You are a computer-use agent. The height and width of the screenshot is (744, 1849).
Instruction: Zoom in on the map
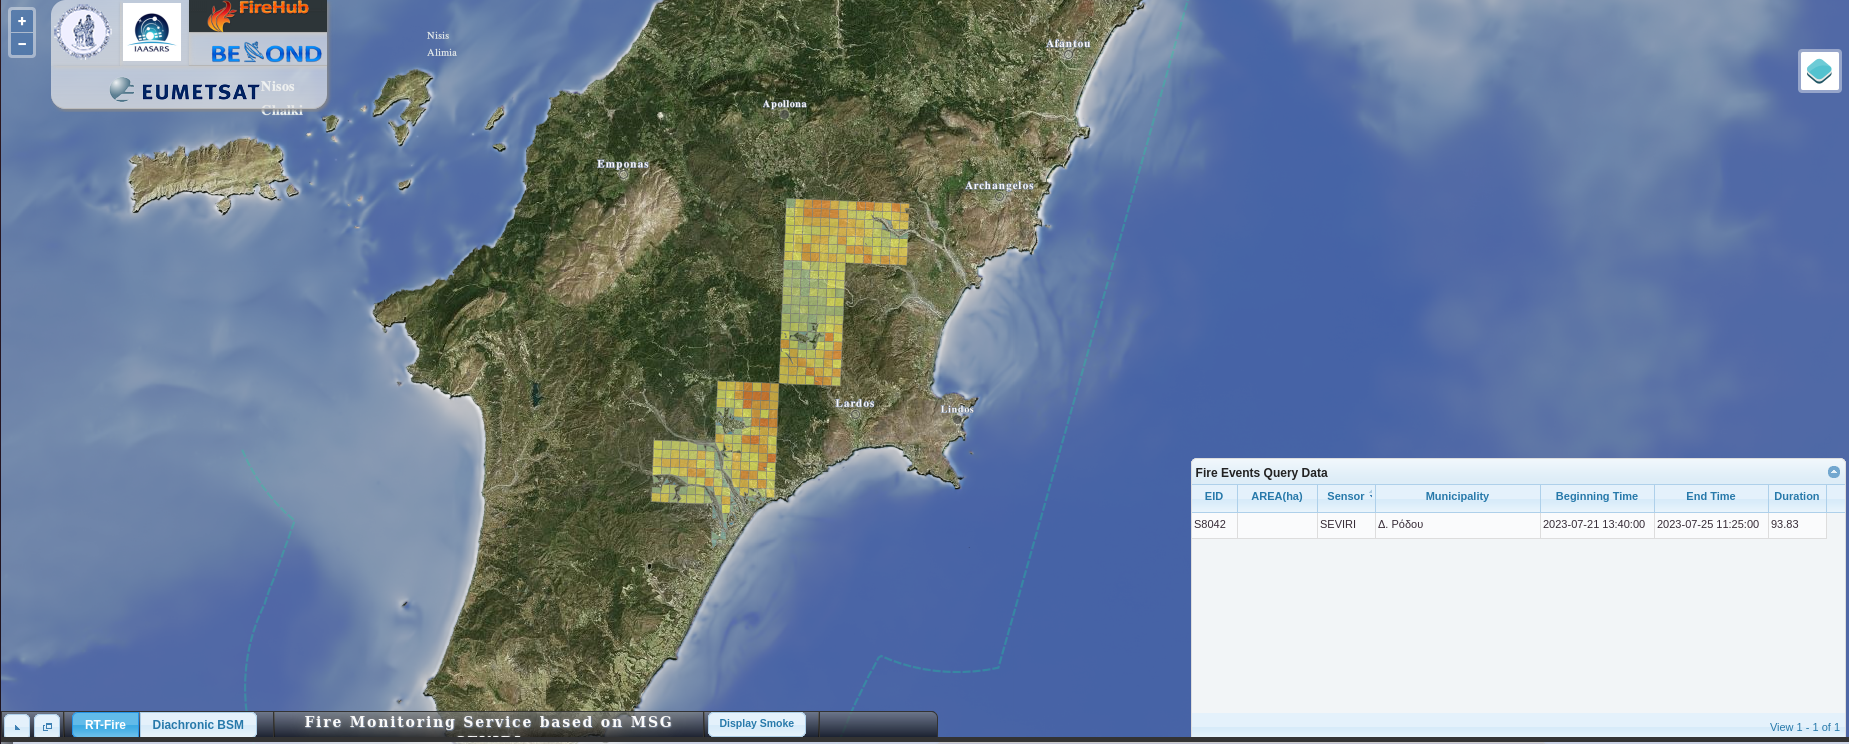[22, 21]
